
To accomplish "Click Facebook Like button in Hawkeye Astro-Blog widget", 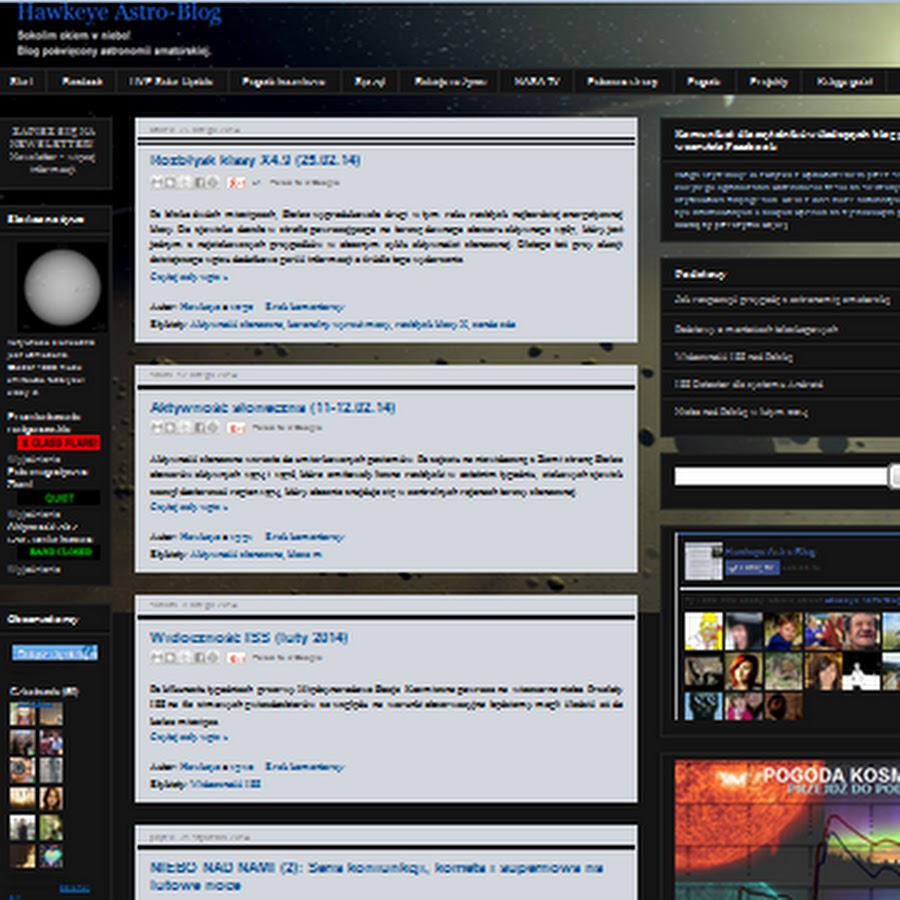I will coord(754,567).
